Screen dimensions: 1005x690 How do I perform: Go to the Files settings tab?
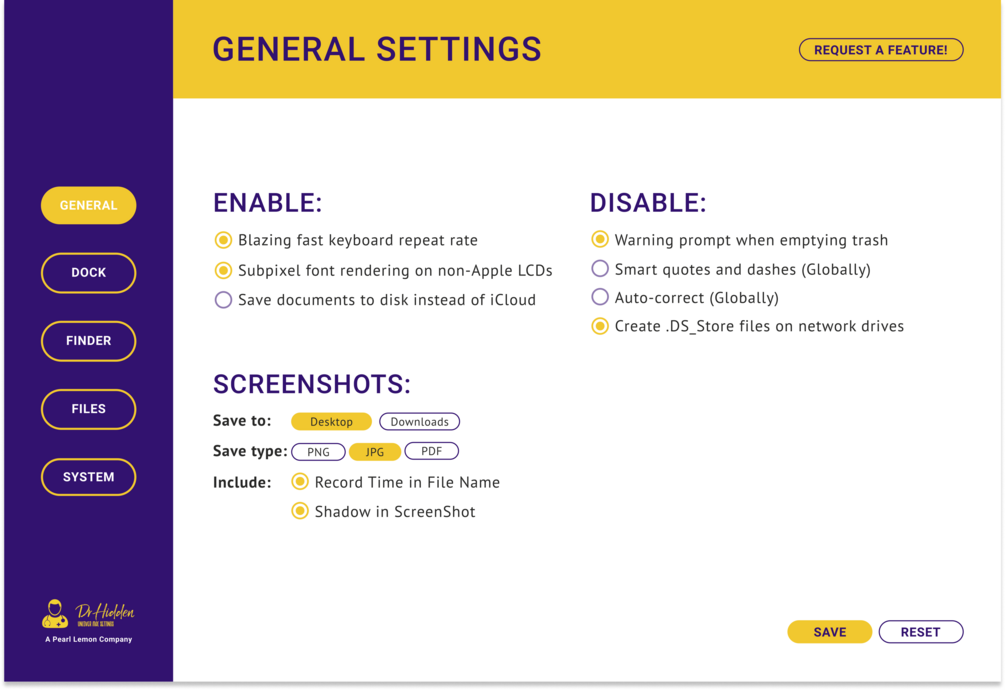click(x=88, y=408)
